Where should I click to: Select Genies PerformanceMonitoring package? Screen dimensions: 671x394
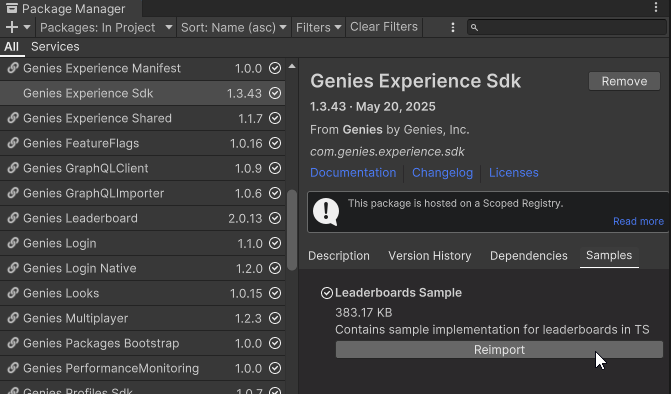(143, 368)
